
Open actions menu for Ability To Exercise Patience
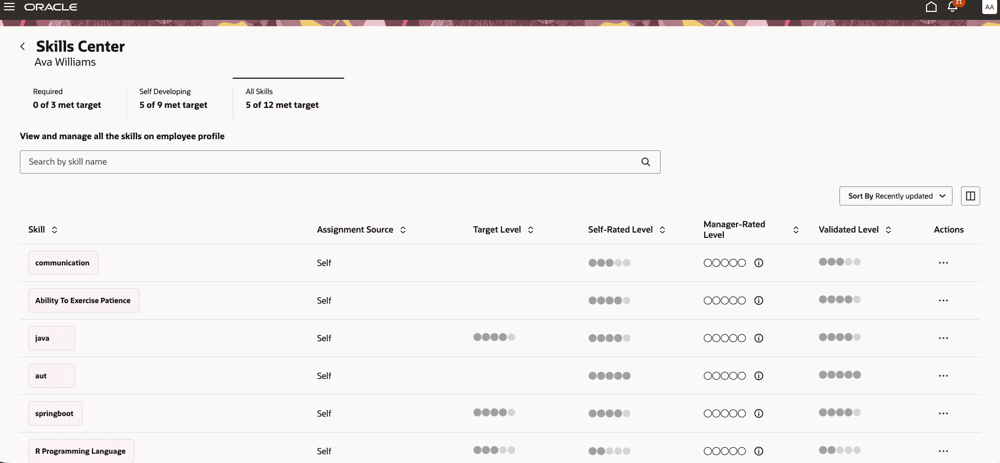point(944,300)
